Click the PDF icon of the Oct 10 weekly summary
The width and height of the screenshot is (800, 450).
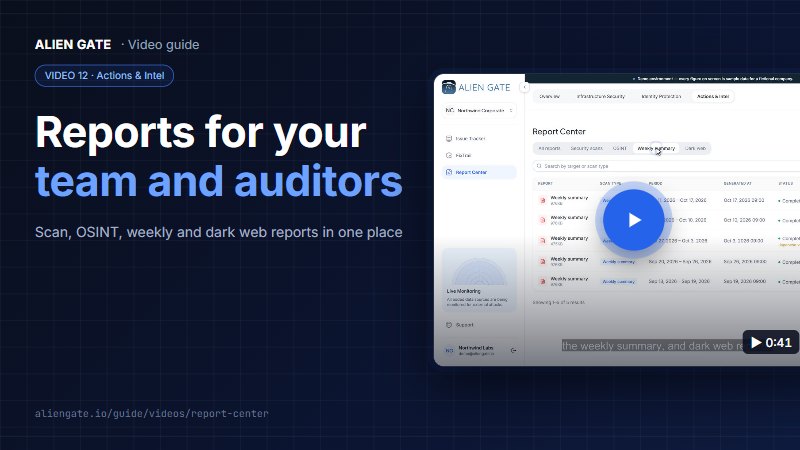542,220
